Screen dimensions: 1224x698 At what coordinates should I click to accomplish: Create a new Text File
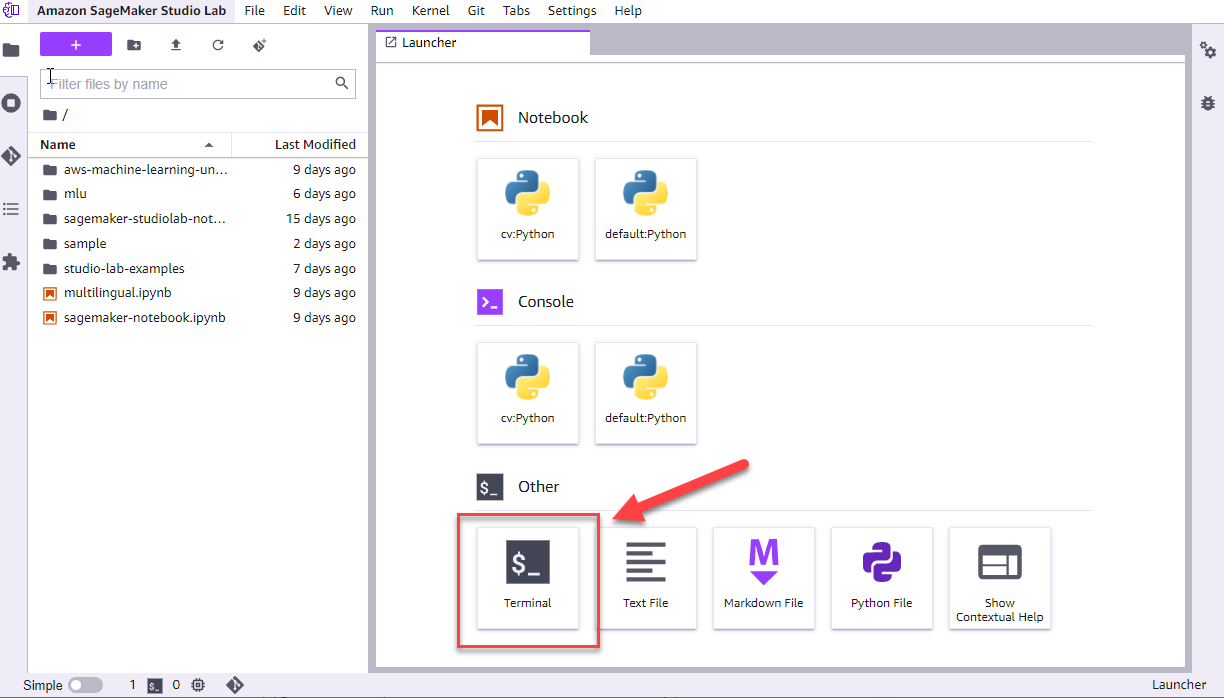click(646, 578)
